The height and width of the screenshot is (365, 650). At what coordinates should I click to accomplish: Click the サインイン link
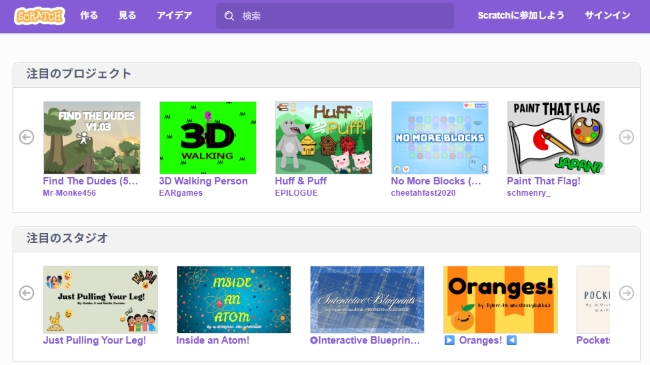607,16
